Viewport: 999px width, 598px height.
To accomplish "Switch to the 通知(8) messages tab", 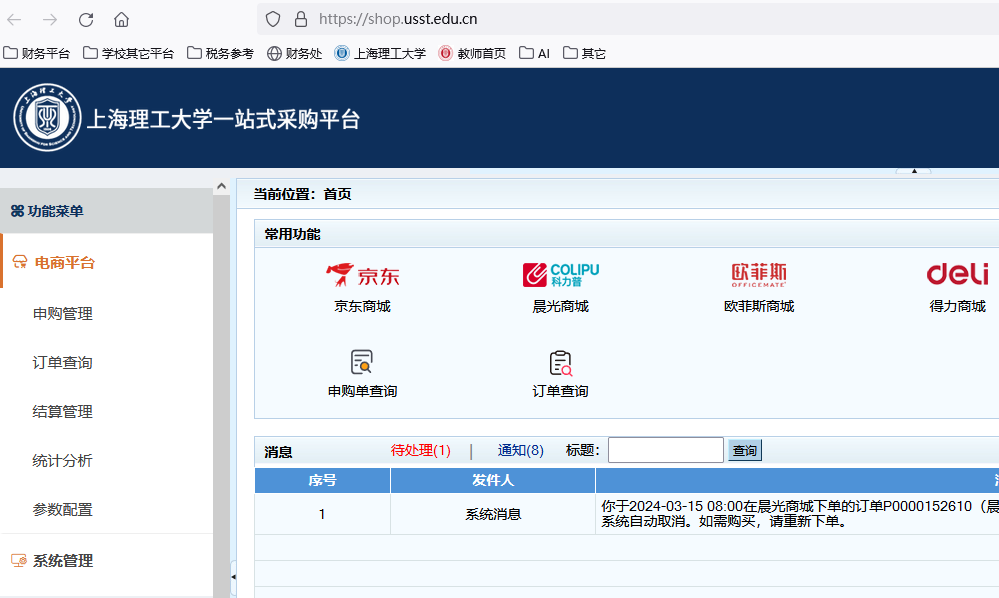I will [521, 450].
